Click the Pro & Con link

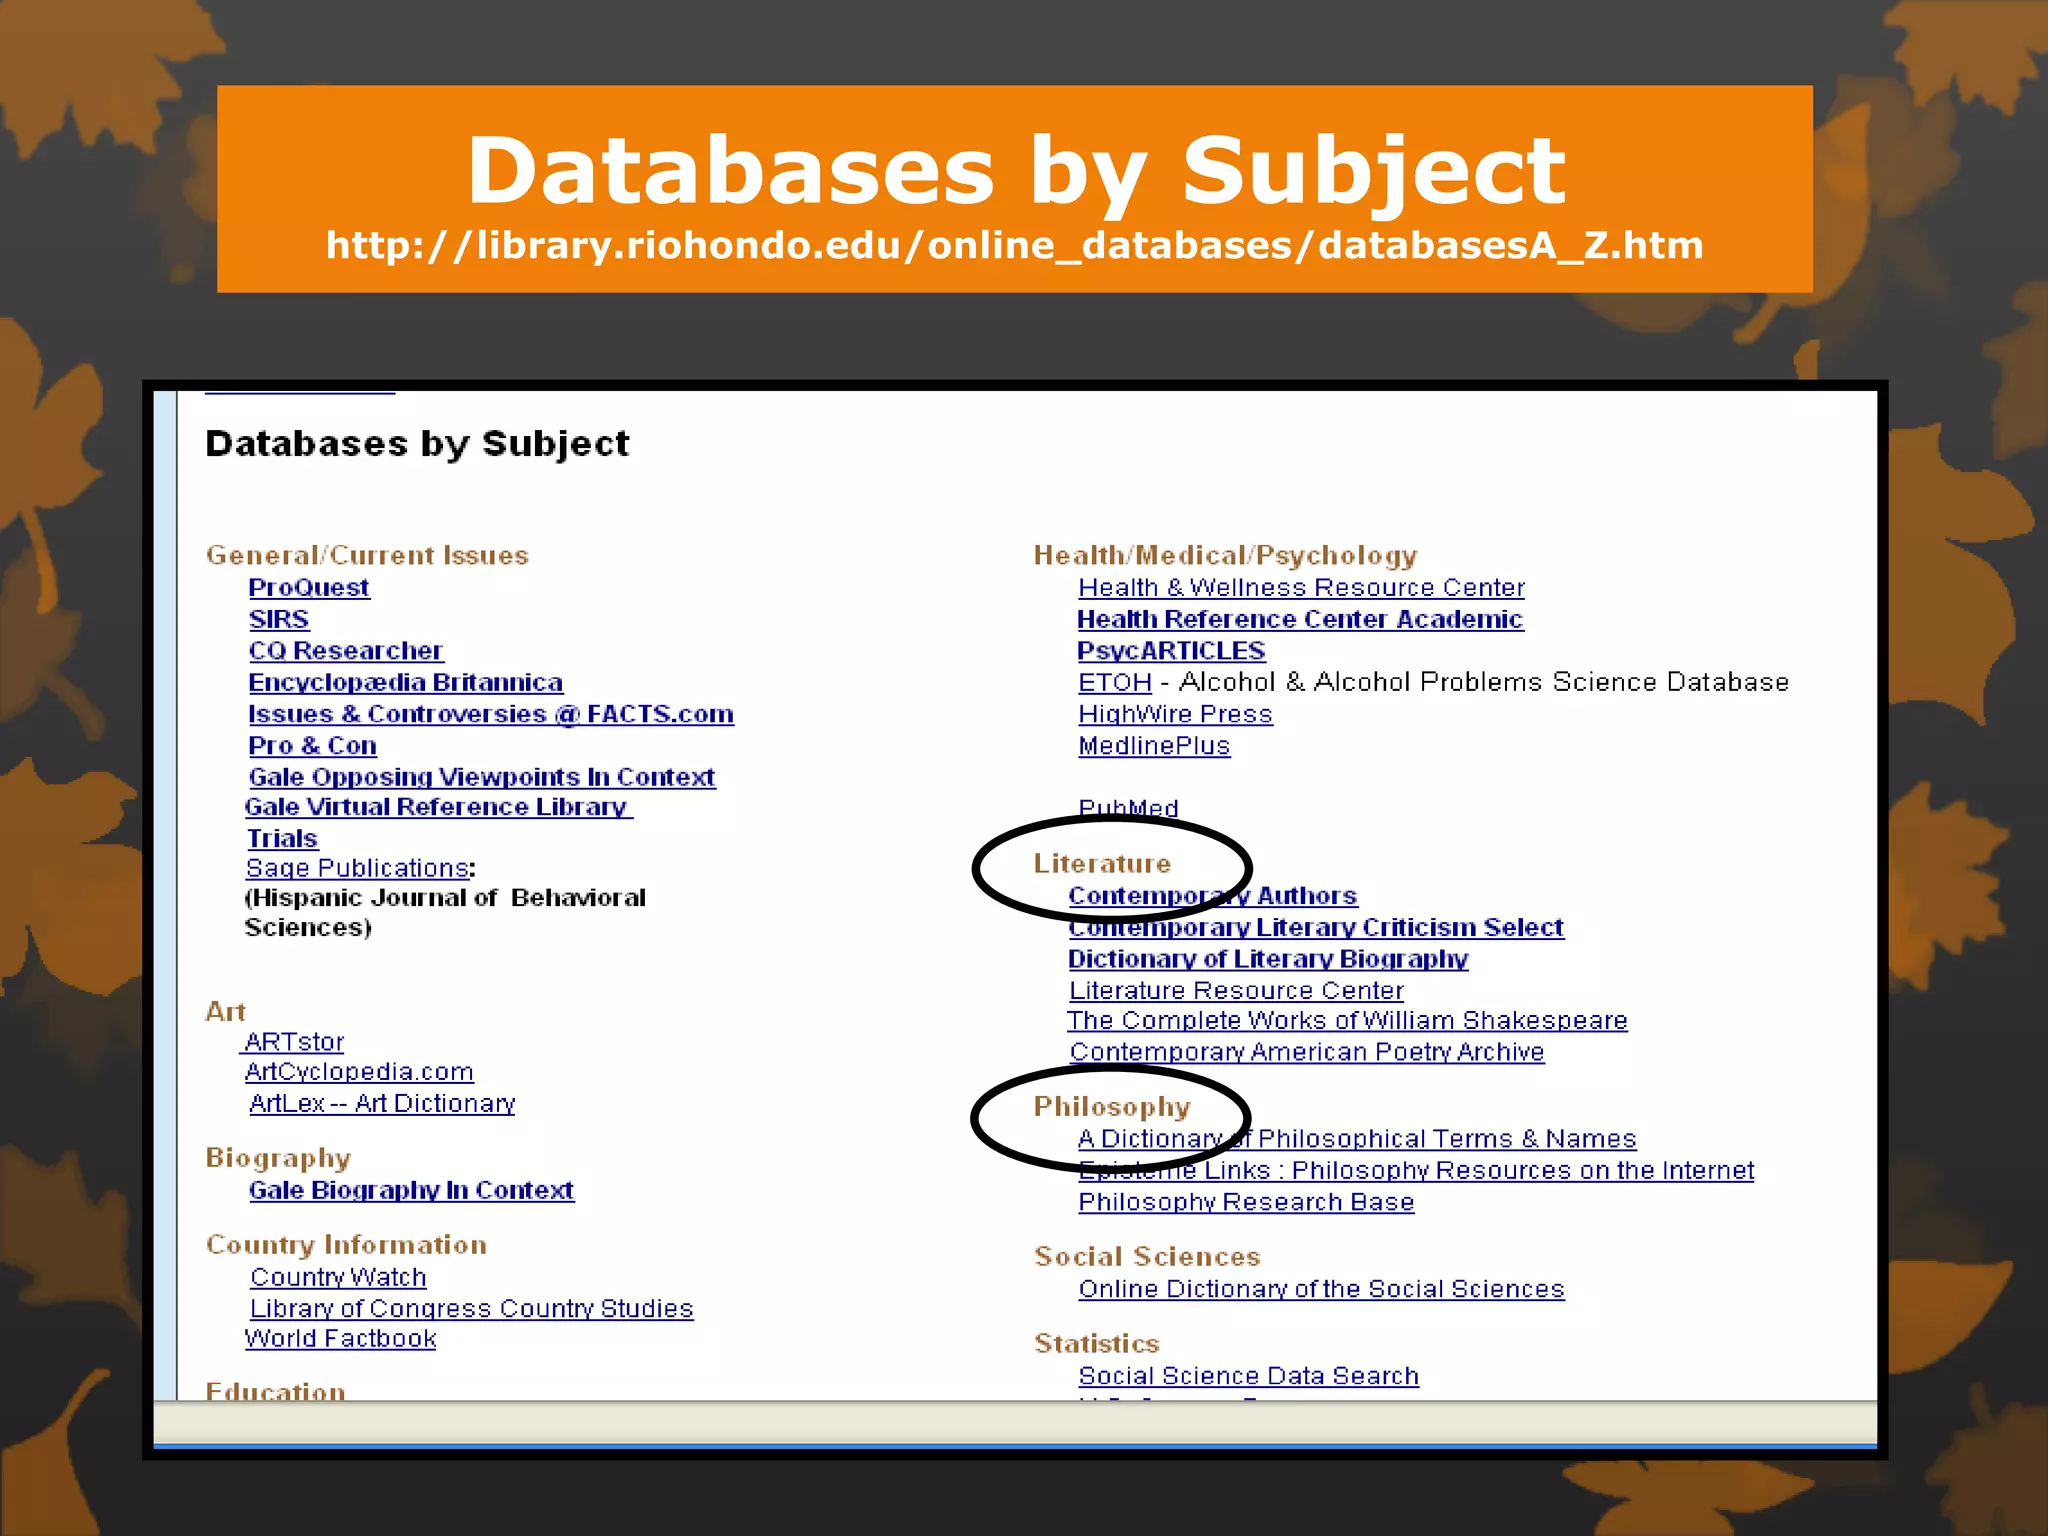pos(313,746)
